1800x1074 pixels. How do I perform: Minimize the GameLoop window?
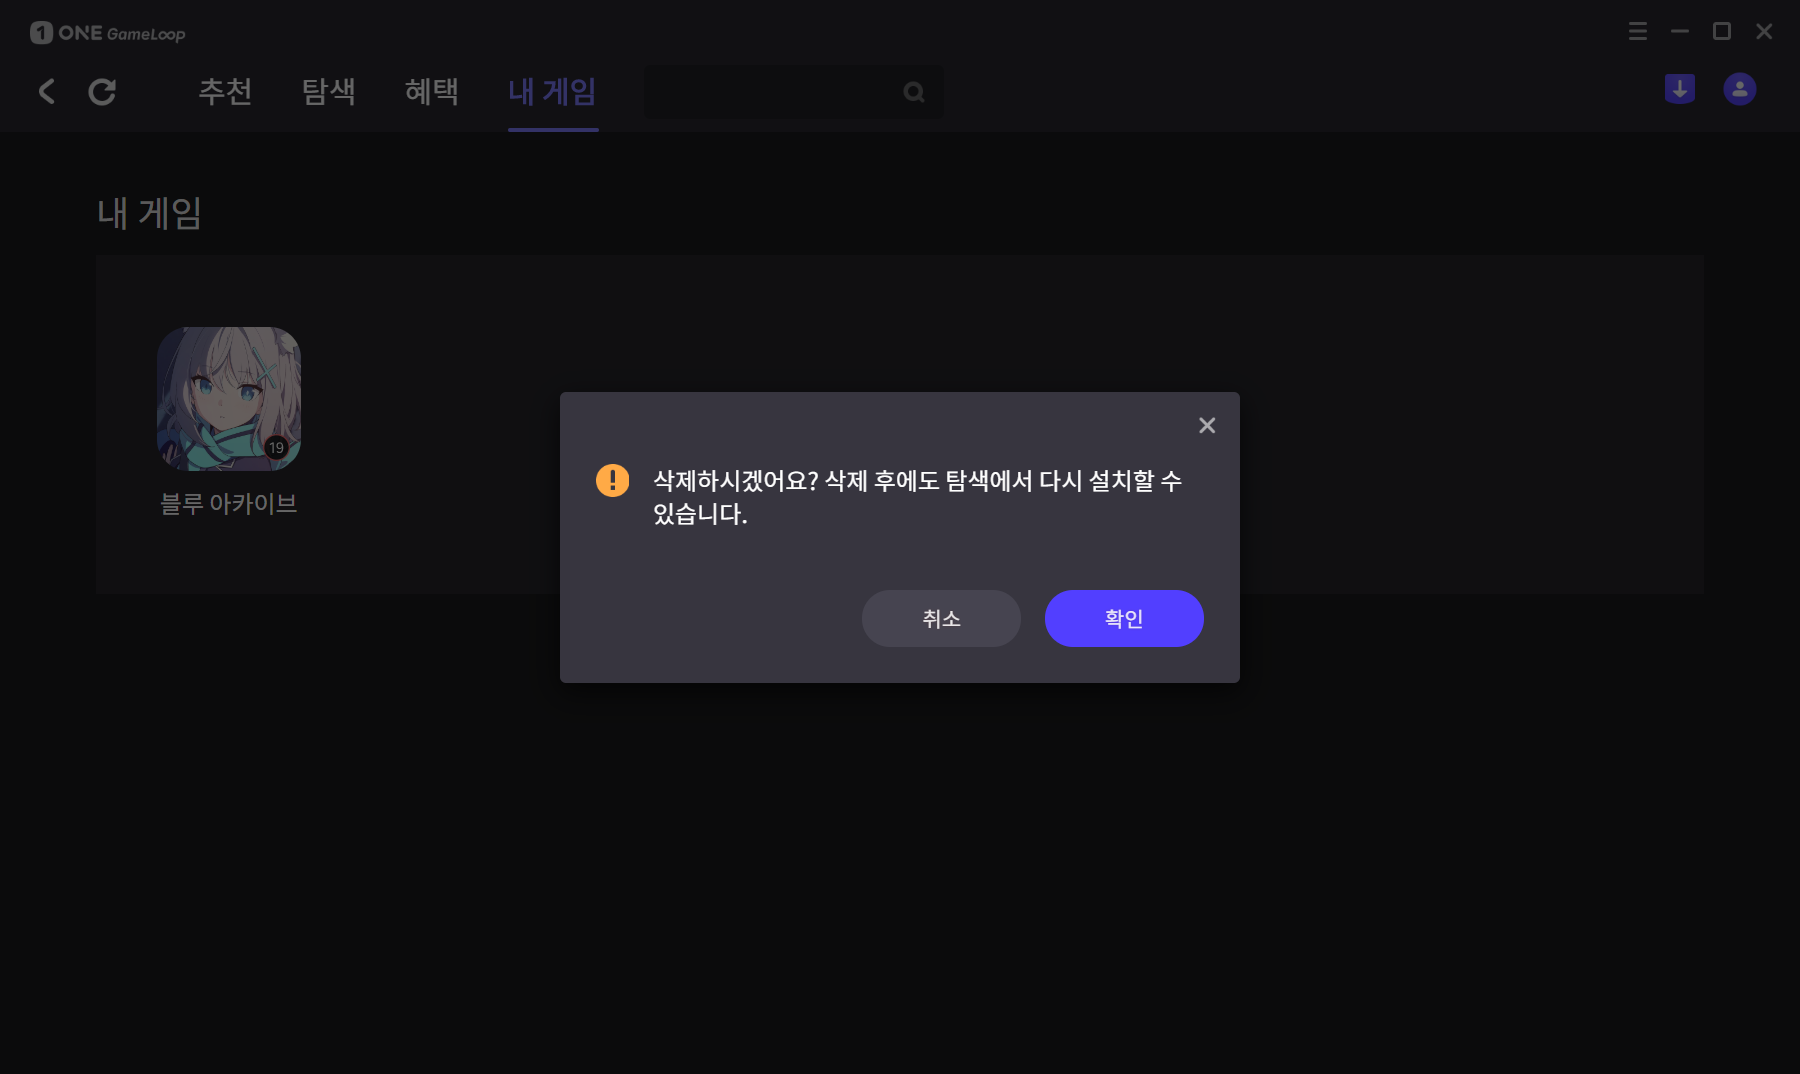[x=1680, y=31]
